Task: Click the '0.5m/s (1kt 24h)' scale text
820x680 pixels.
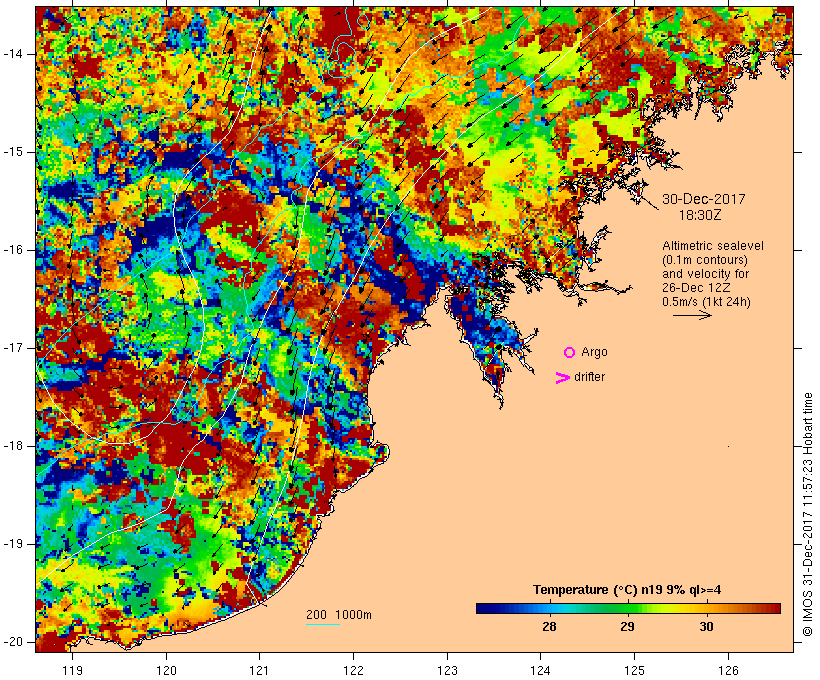Action: tap(706, 302)
